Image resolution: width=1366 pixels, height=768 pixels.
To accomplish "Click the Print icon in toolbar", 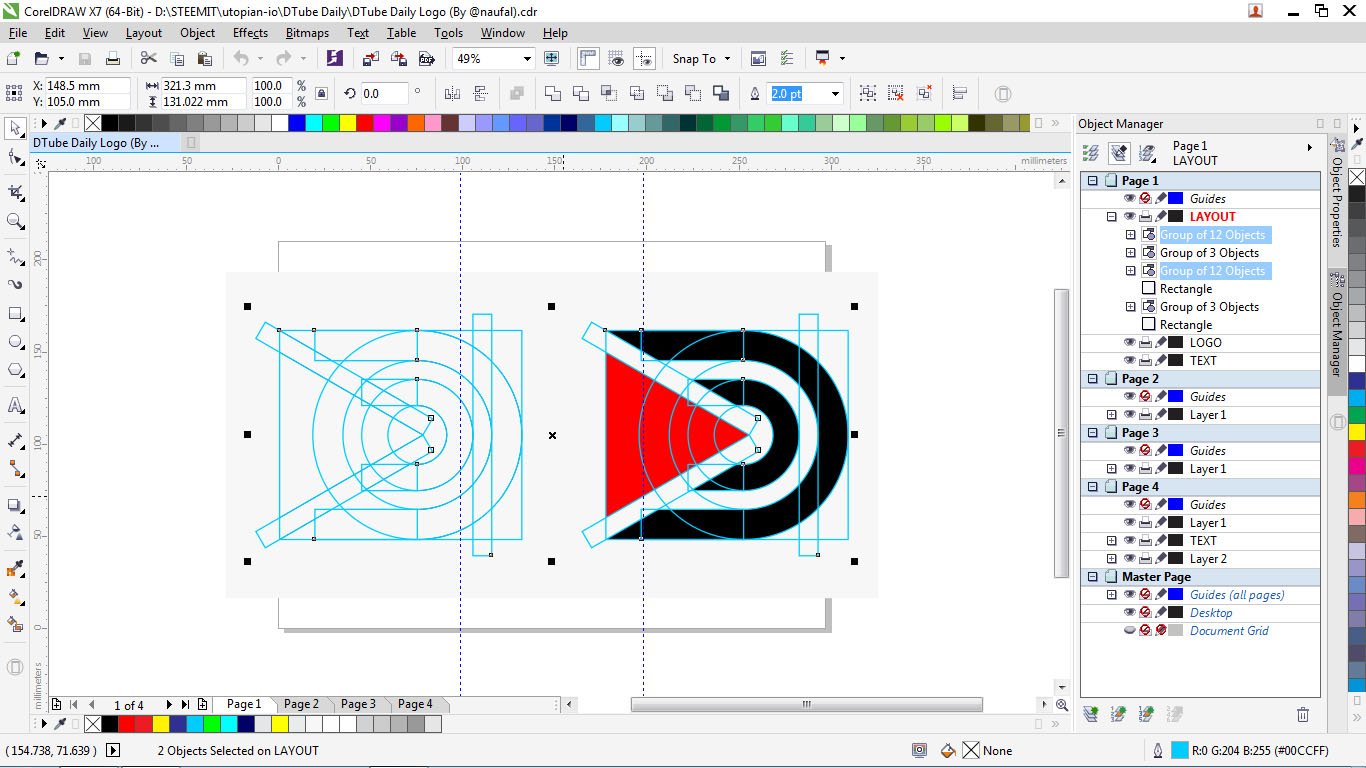I will (113, 59).
